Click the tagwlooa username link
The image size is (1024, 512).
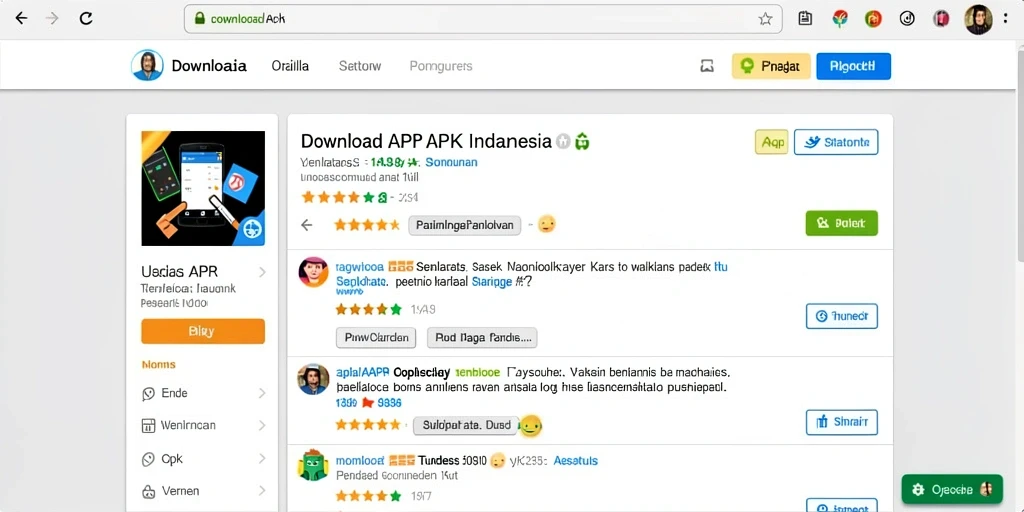359,267
